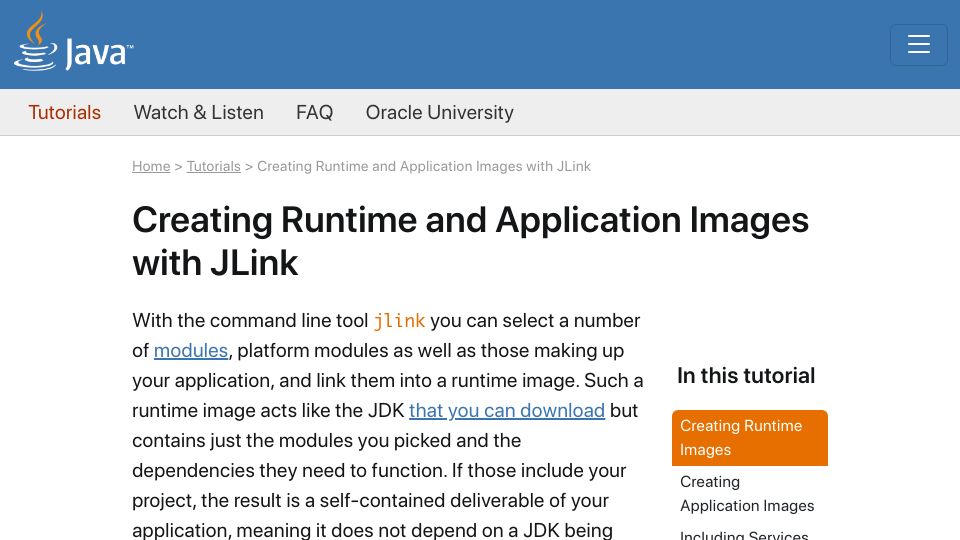This screenshot has height=540, width=960.
Task: Open the hamburger navigation menu
Action: click(918, 45)
